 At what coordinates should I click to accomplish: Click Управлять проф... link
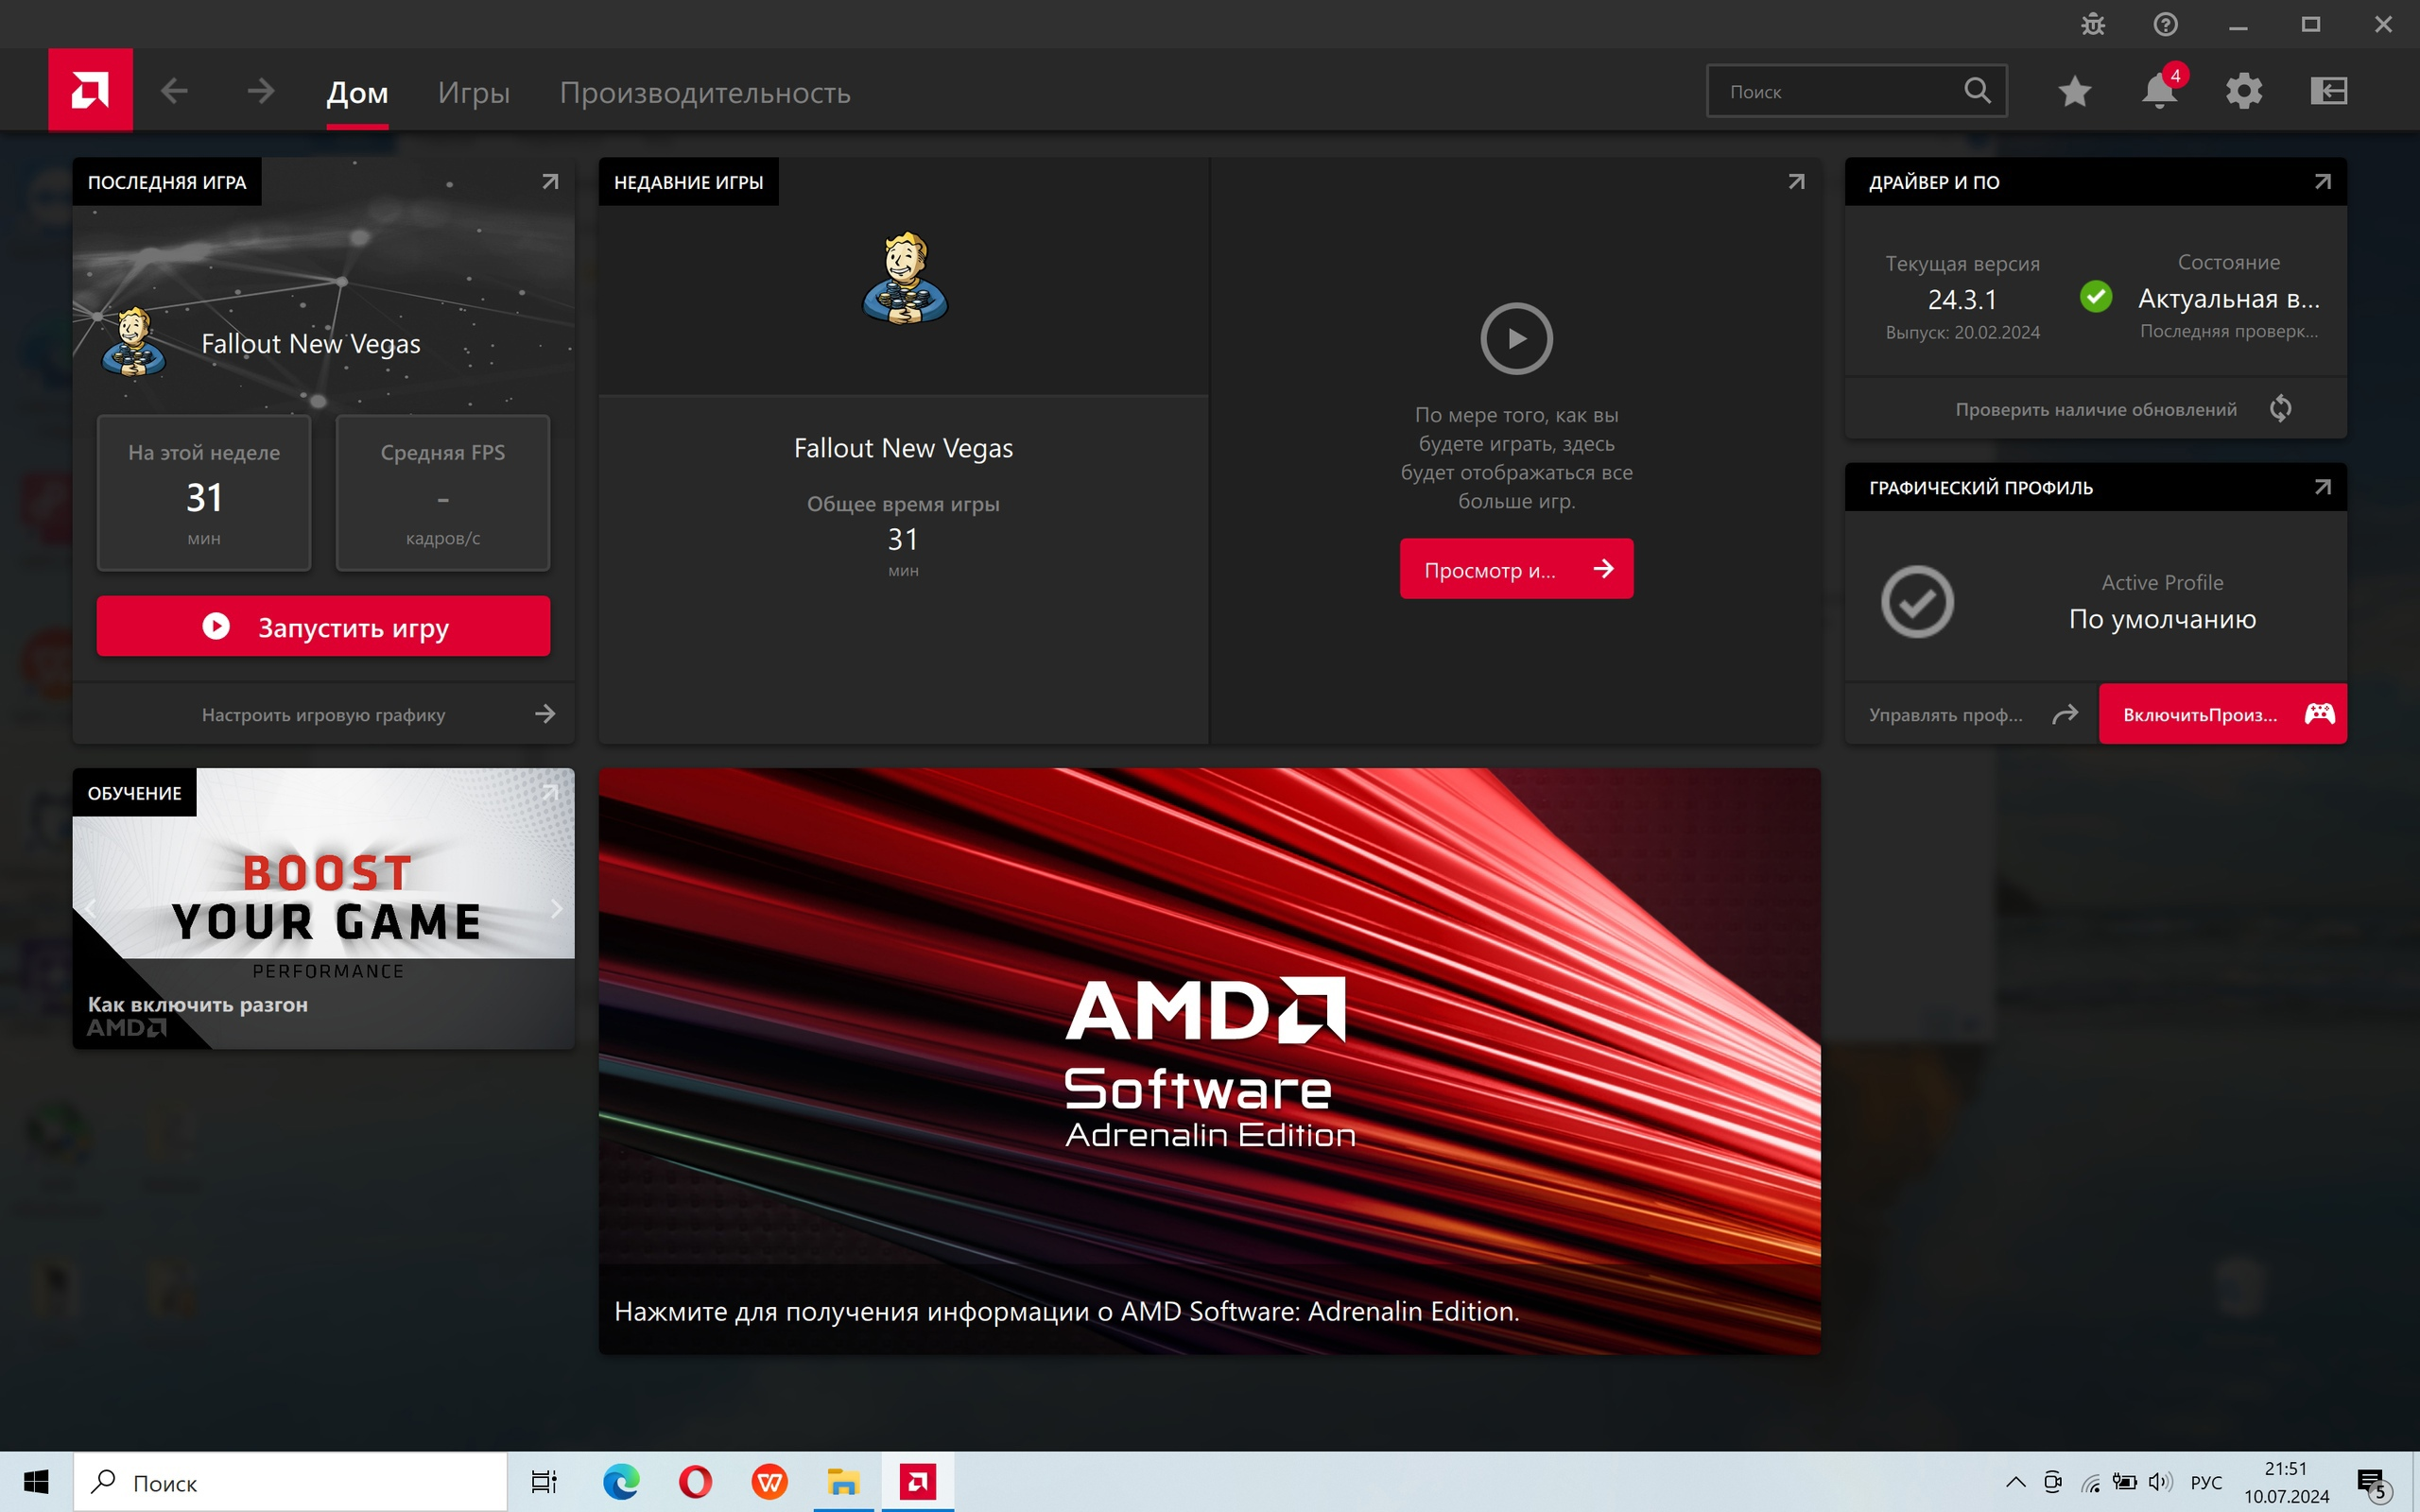point(1972,714)
